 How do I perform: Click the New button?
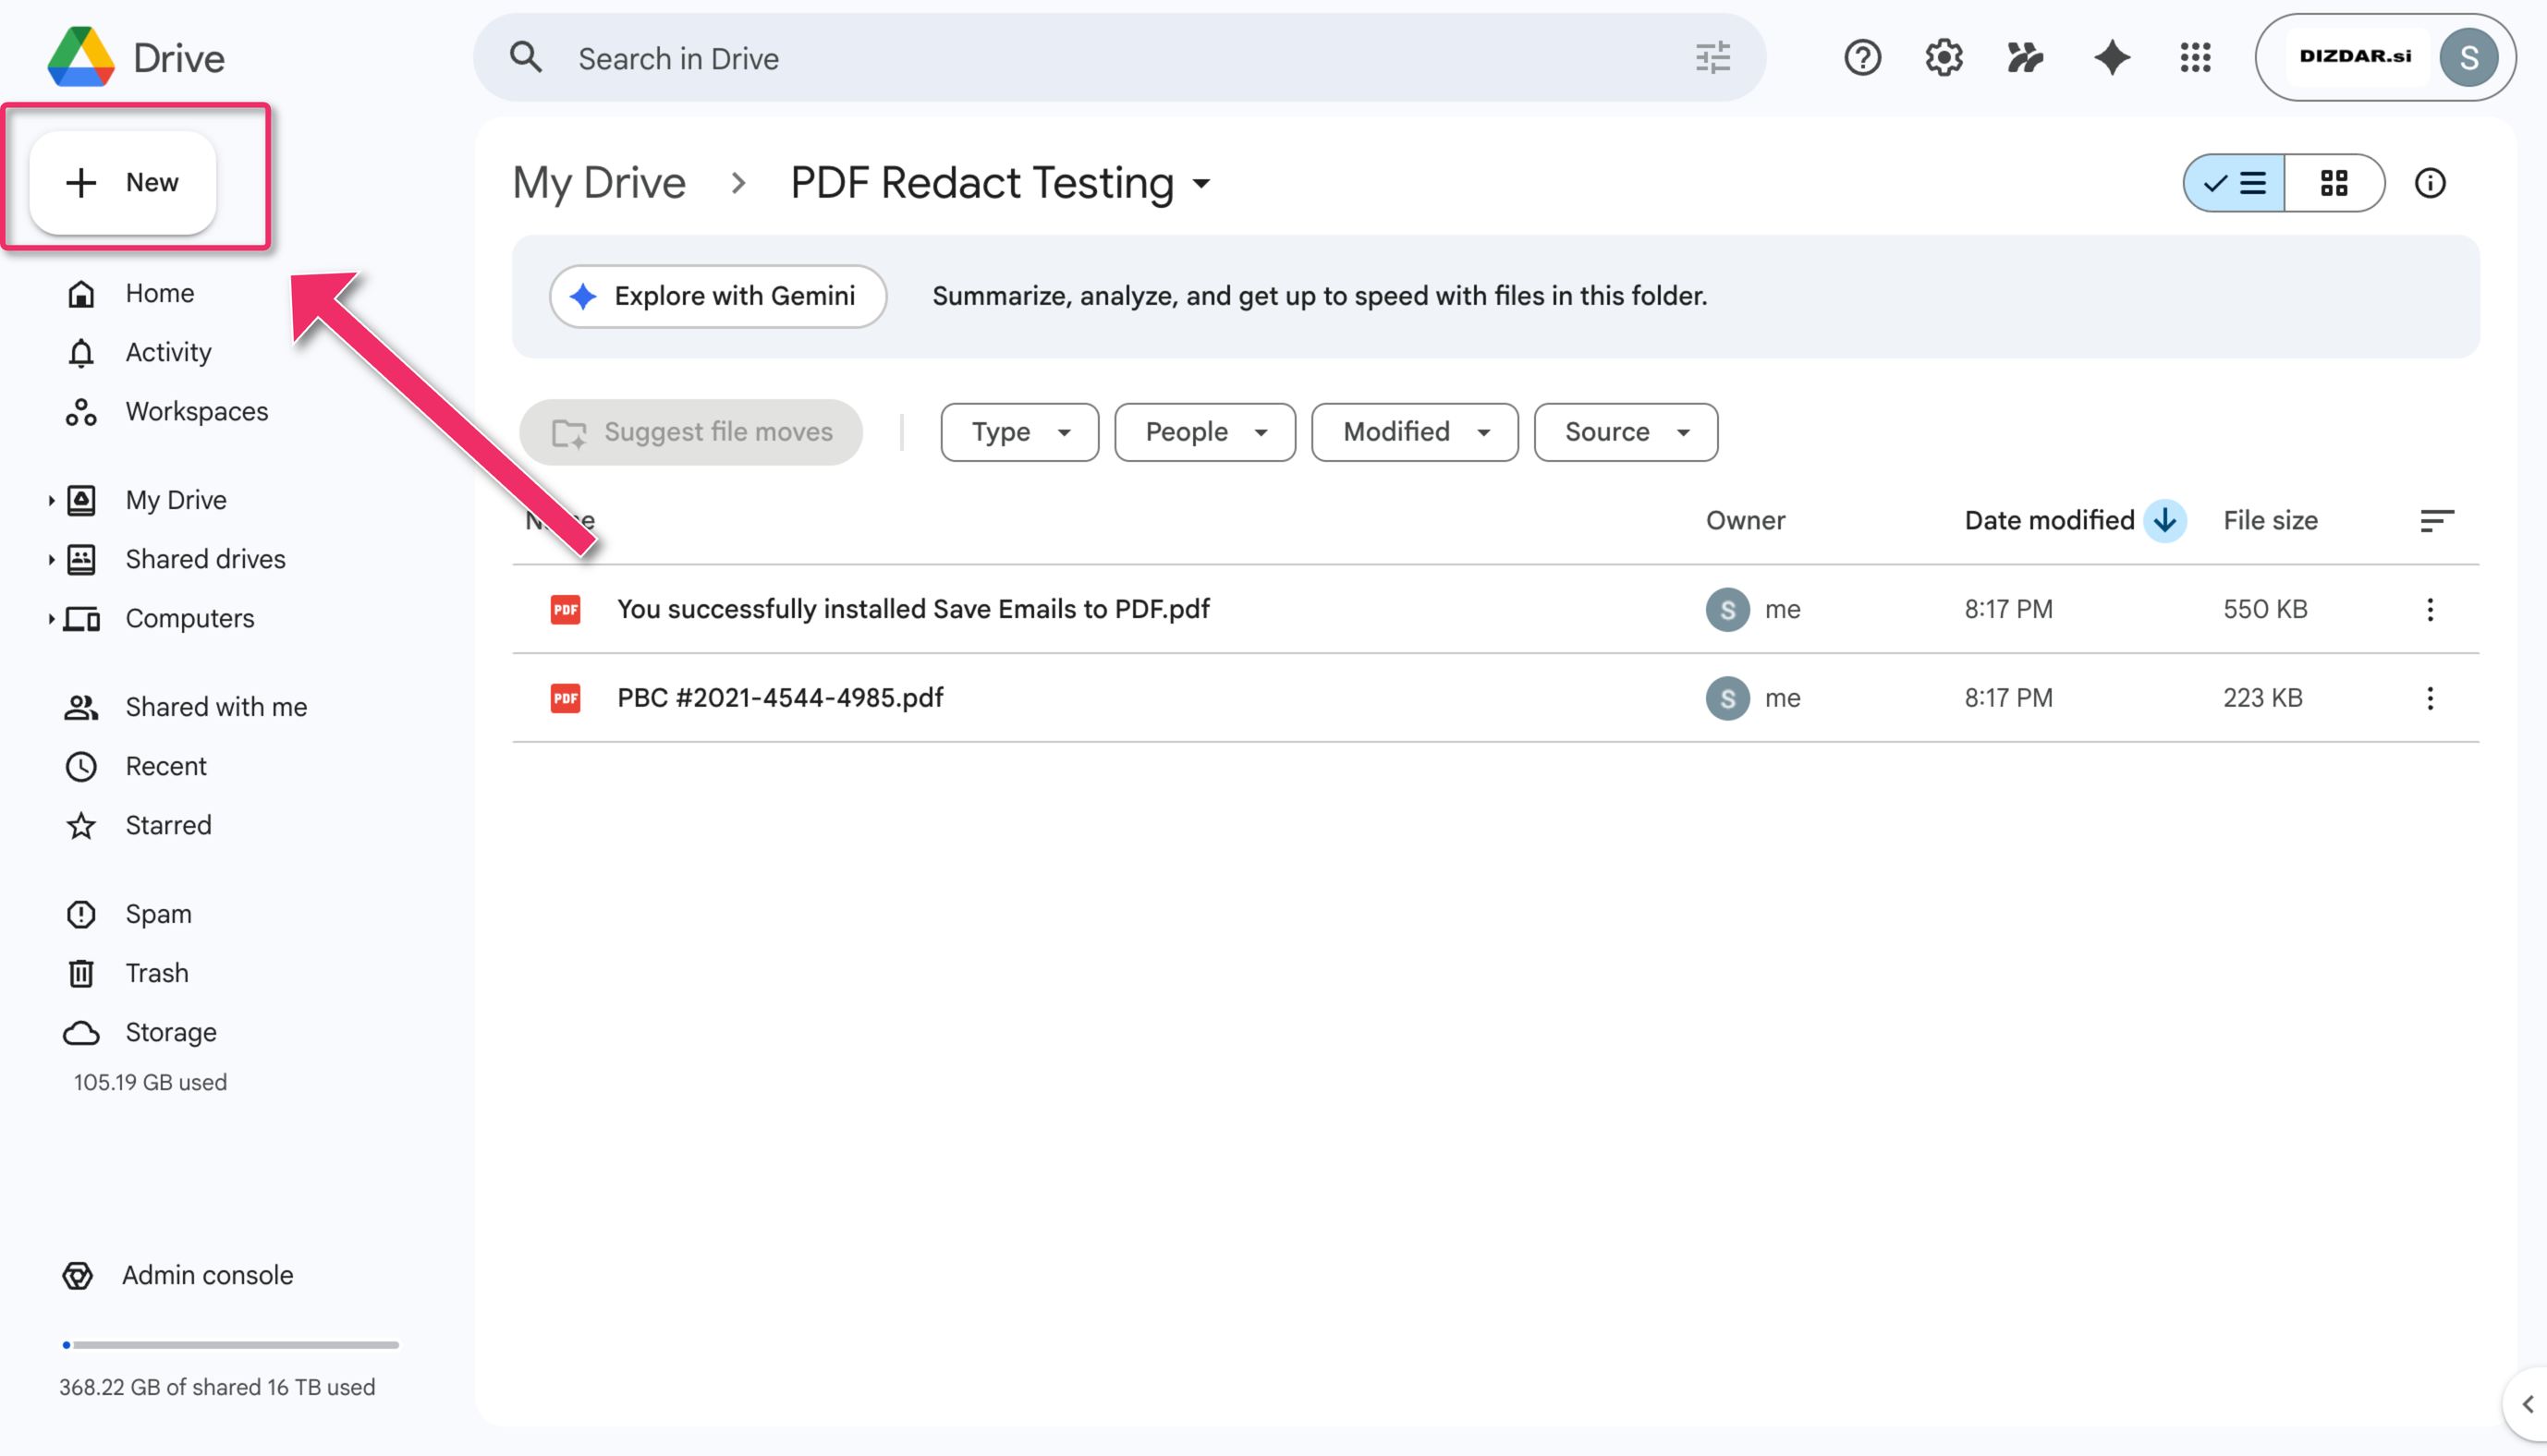click(x=123, y=183)
